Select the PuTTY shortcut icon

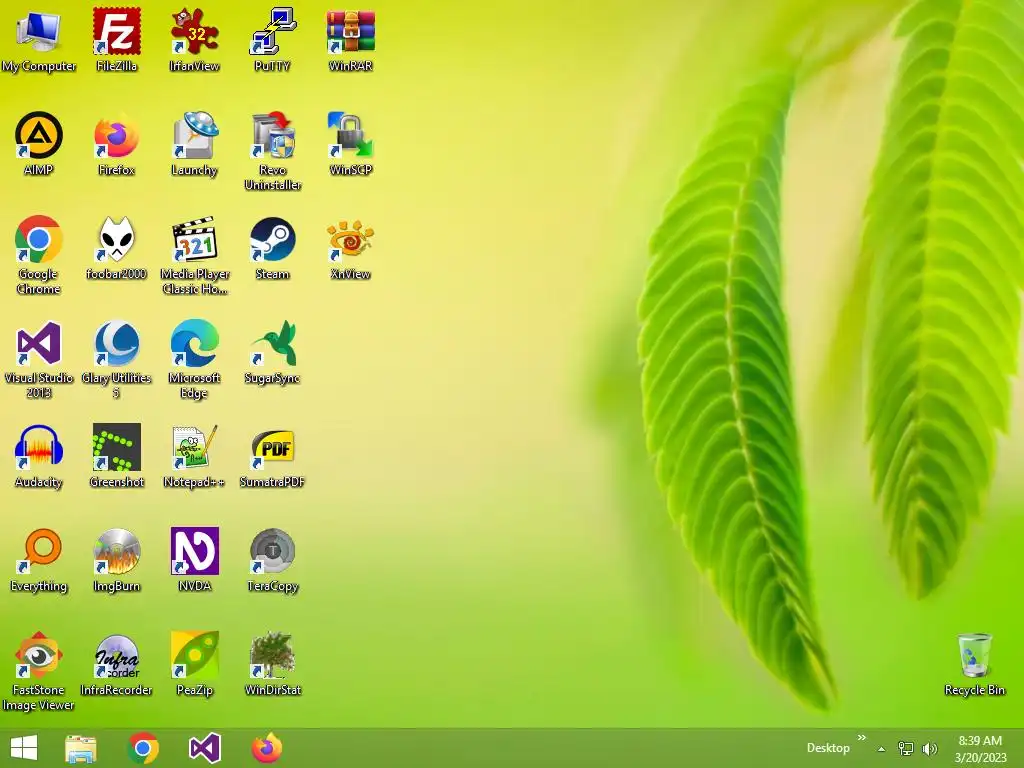click(272, 39)
